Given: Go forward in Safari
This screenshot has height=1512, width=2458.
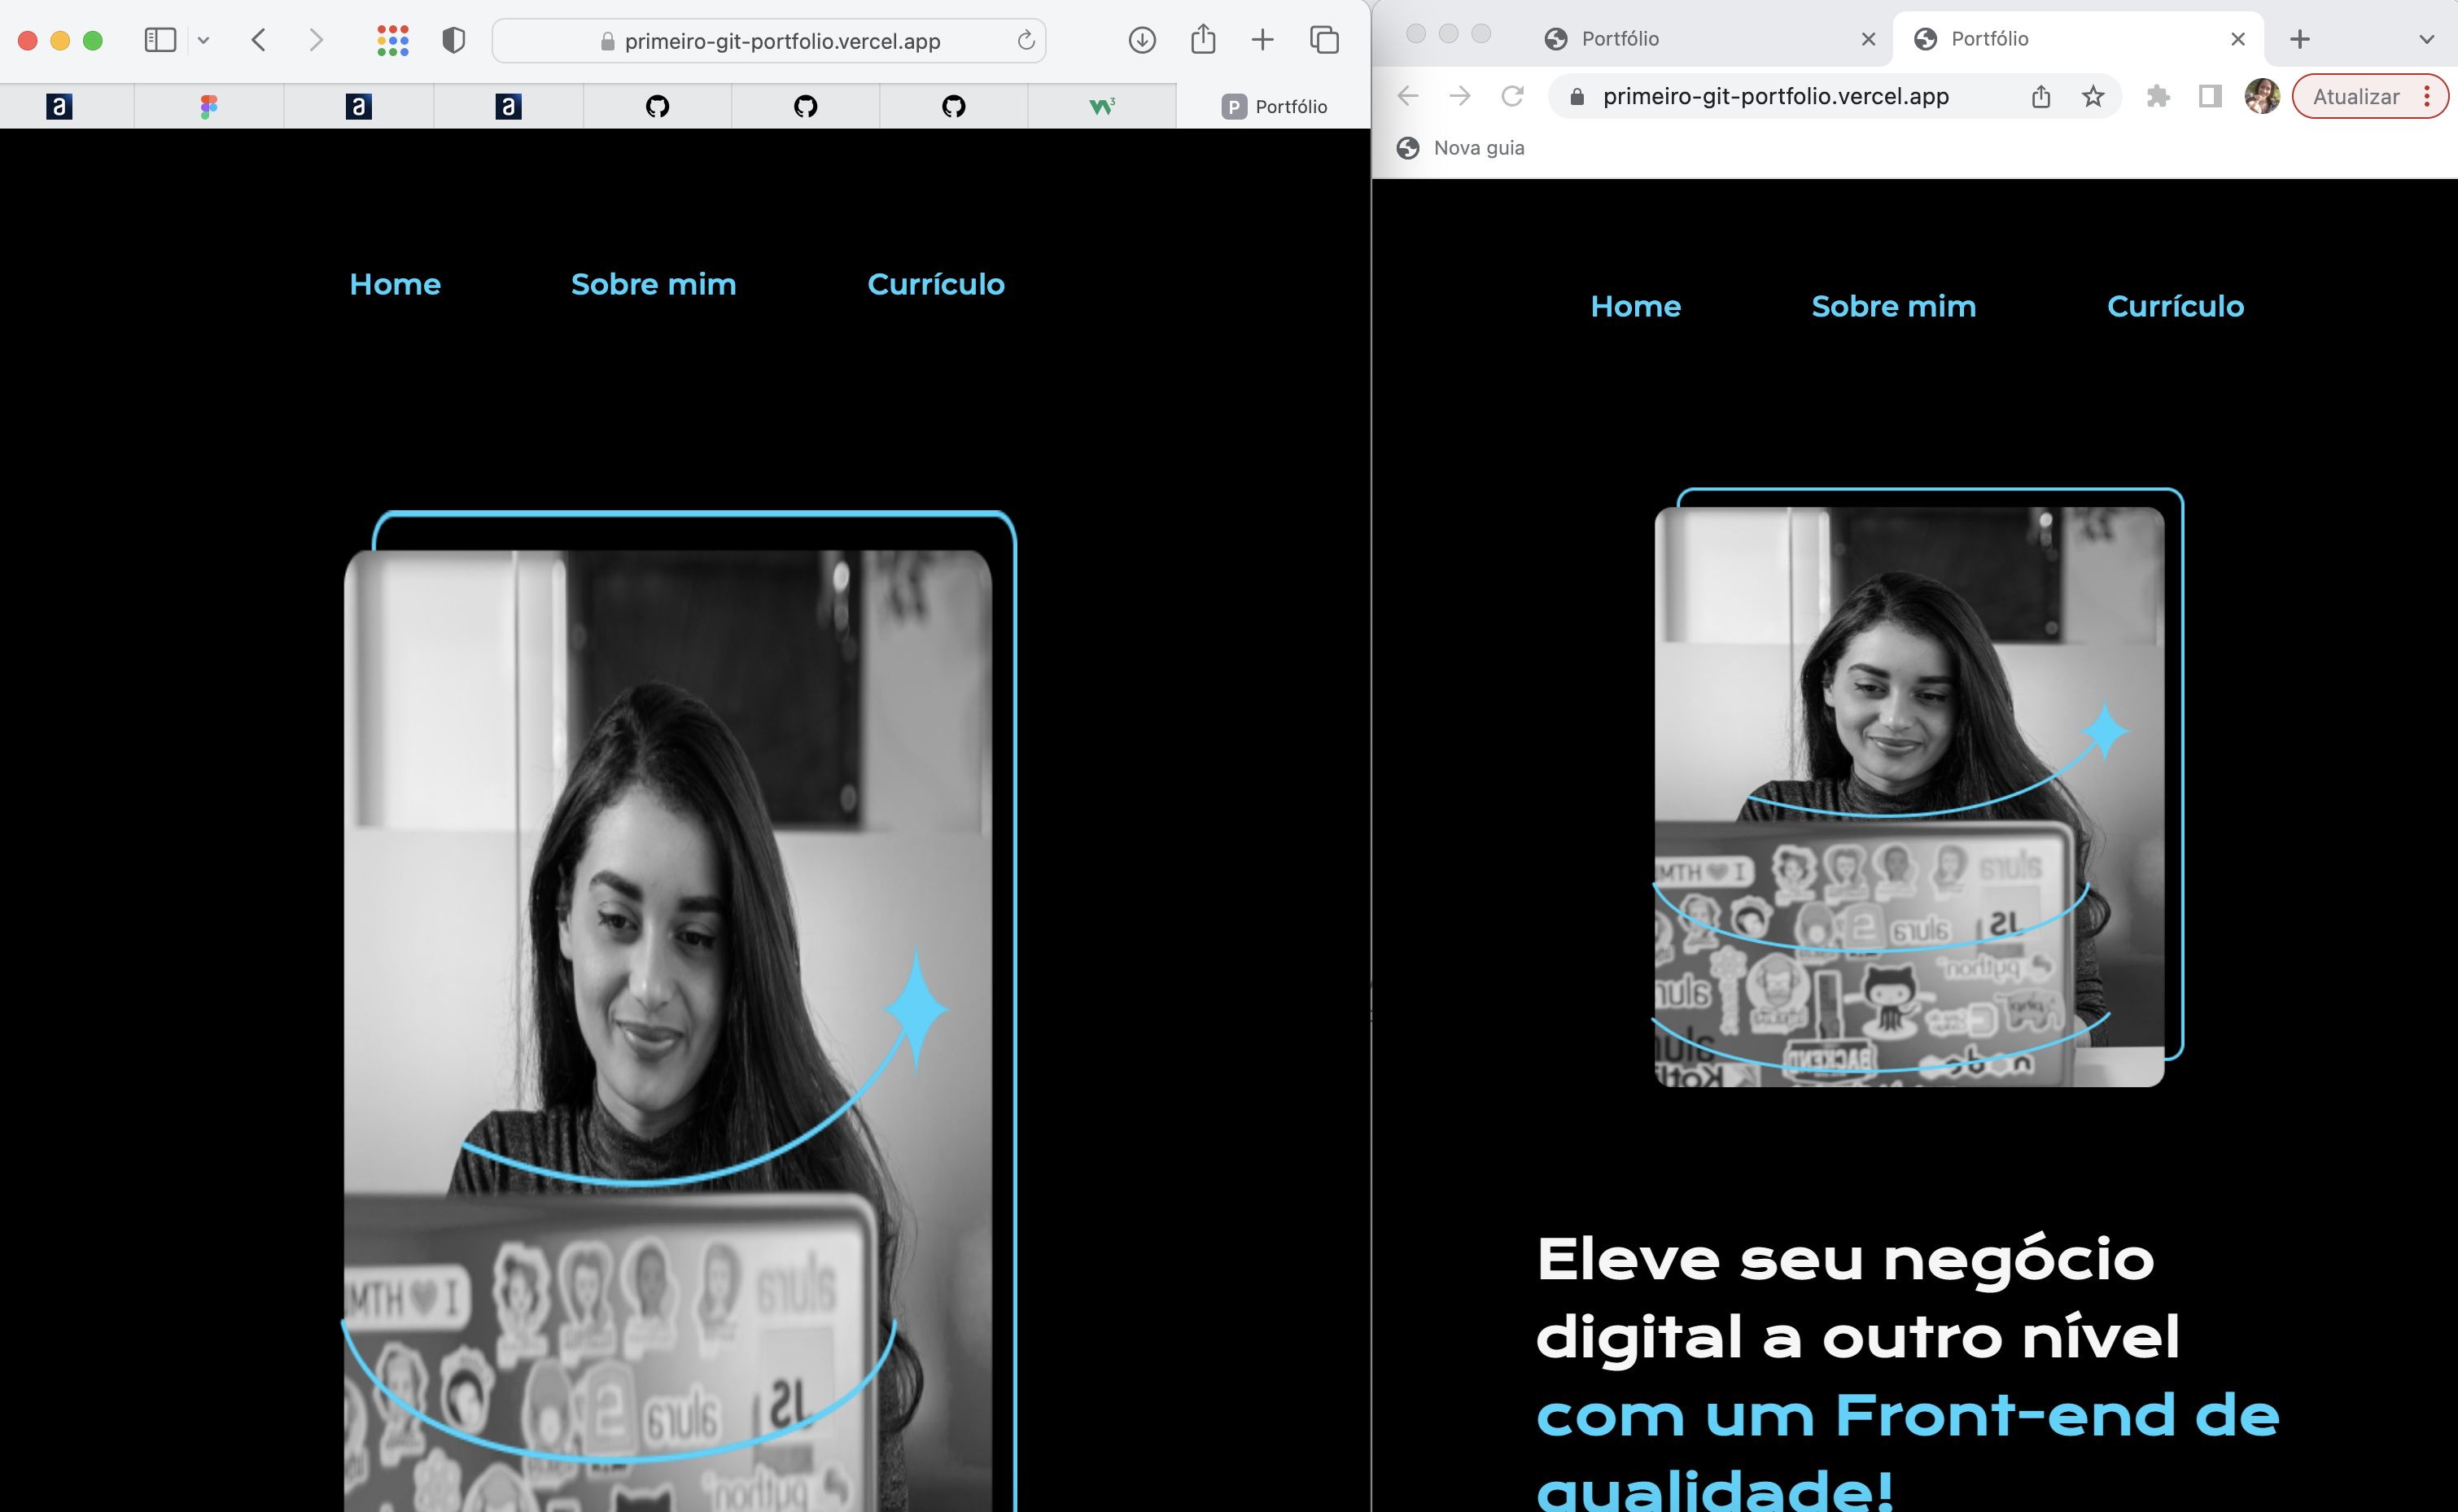Looking at the screenshot, I should tap(316, 40).
